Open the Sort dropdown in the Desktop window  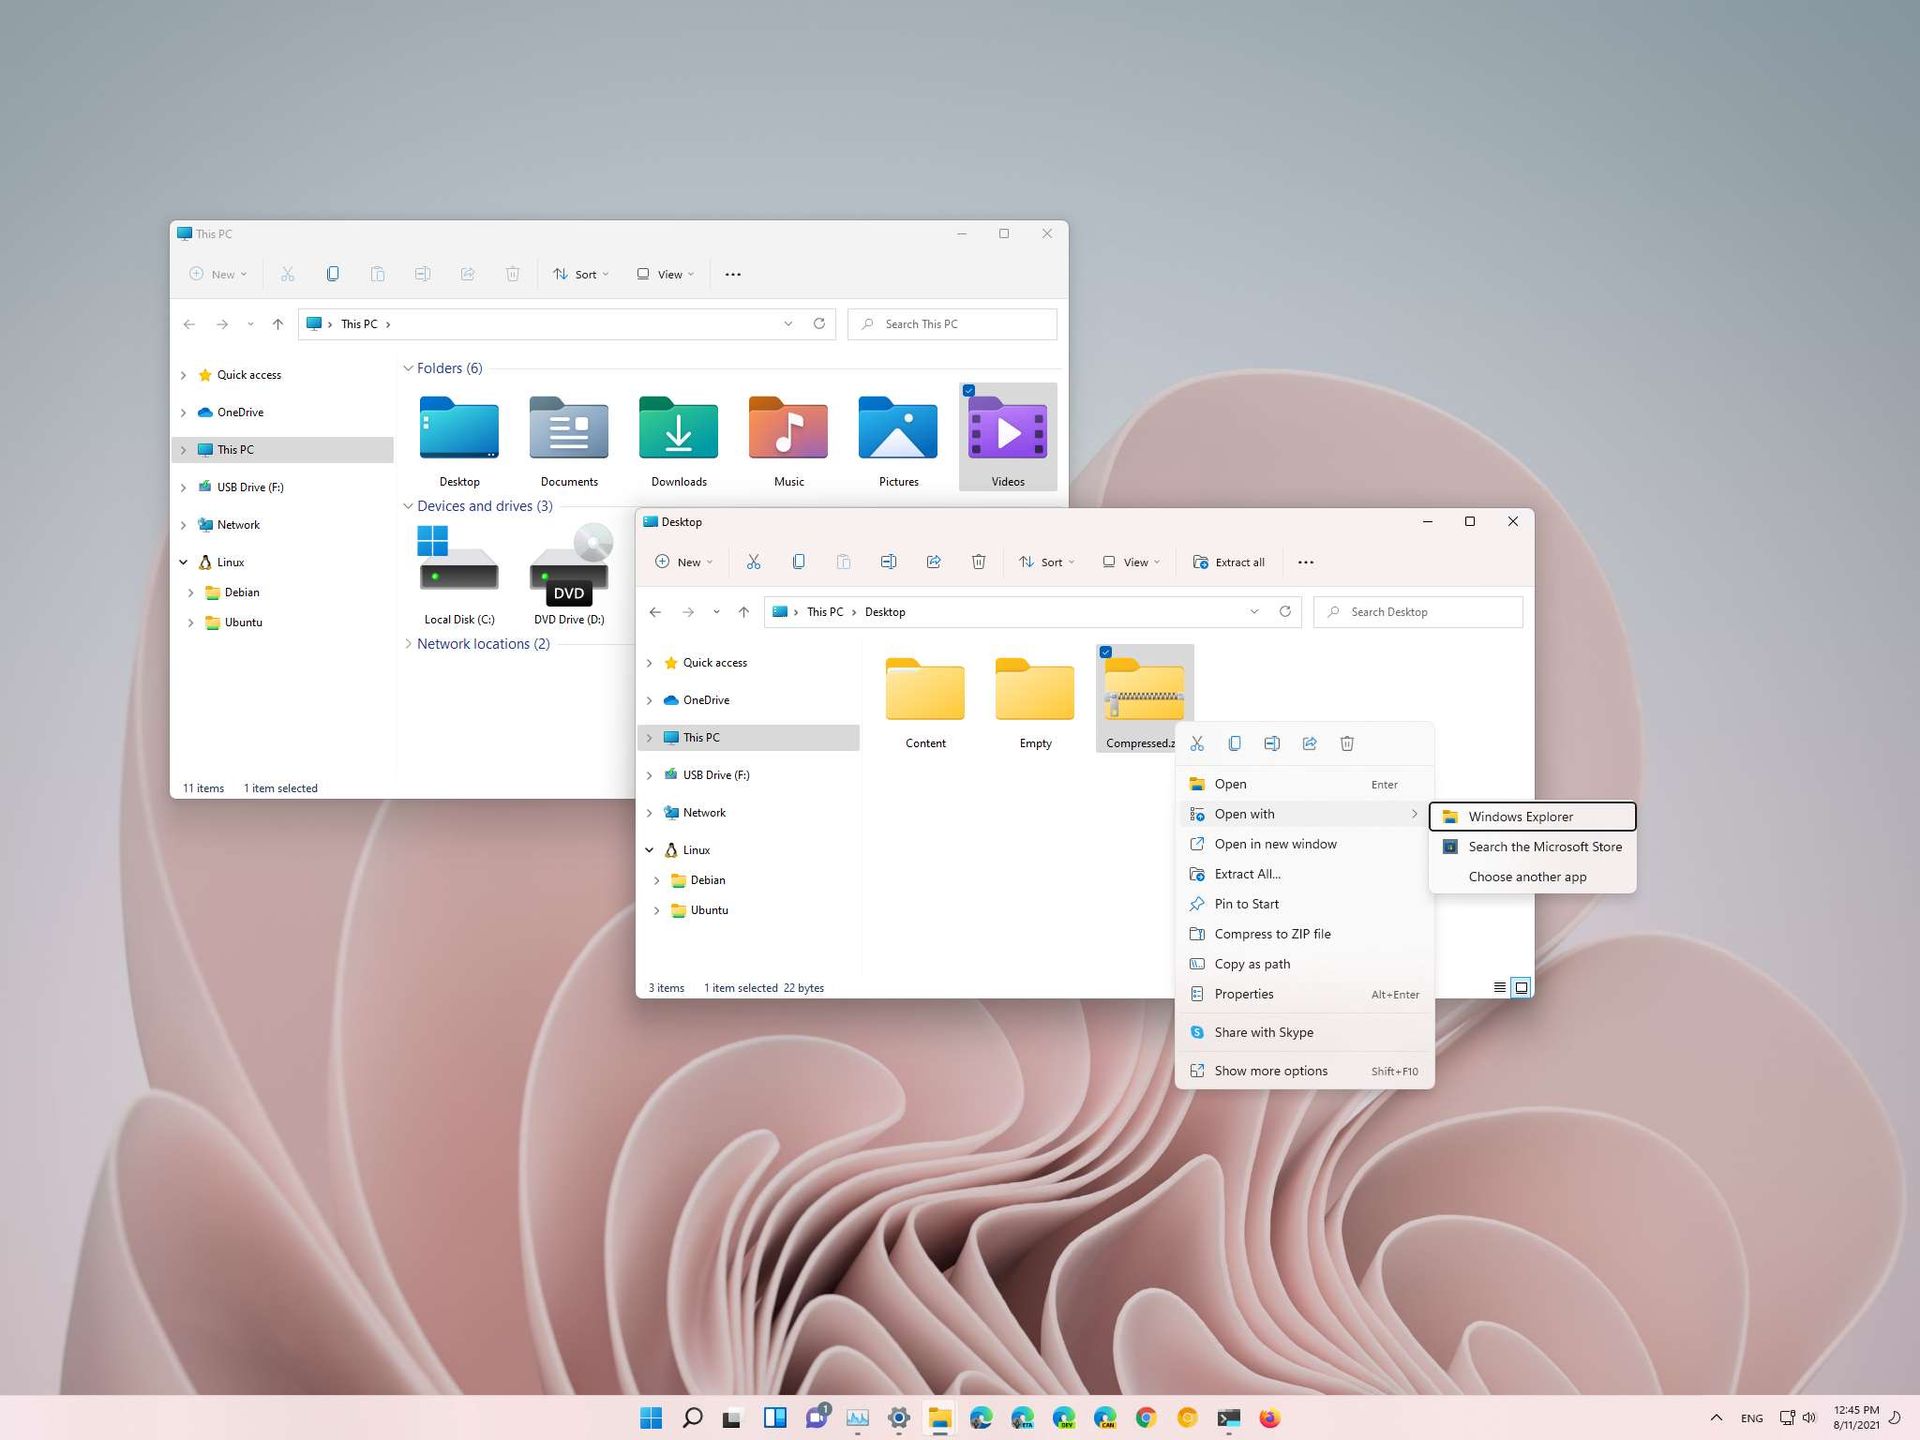pyautogui.click(x=1046, y=561)
